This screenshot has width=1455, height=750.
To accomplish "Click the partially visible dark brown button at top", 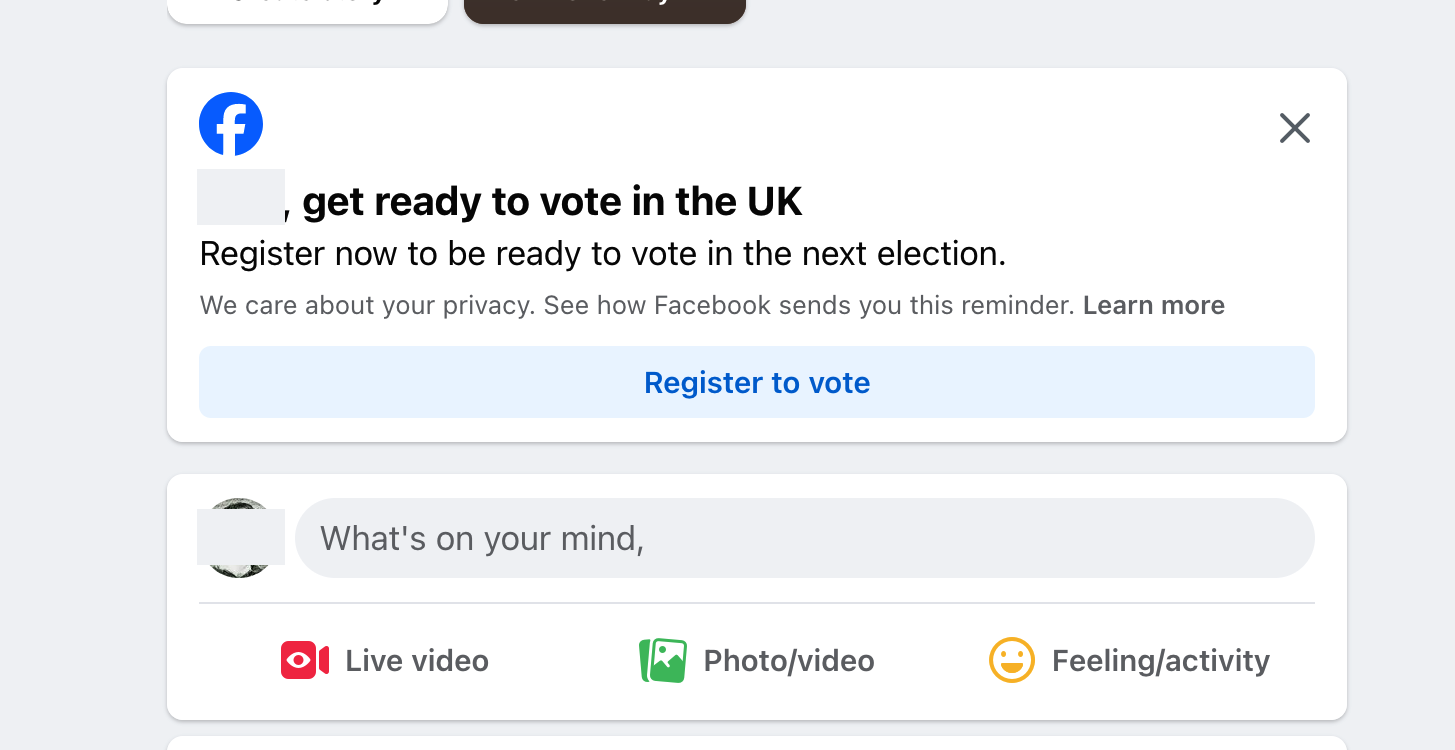I will [x=604, y=9].
